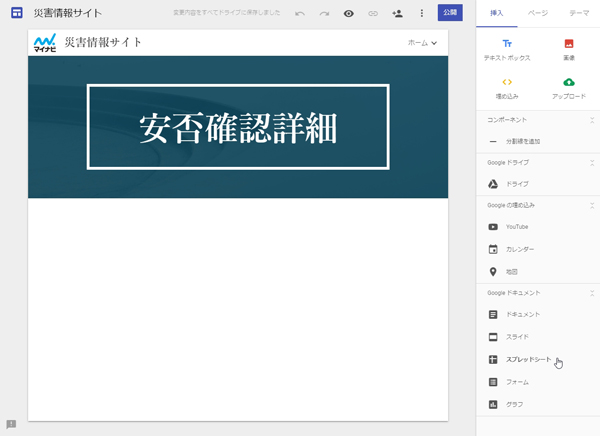Select the 災害情報サイト site header title
The height and width of the screenshot is (436, 600).
(103, 42)
